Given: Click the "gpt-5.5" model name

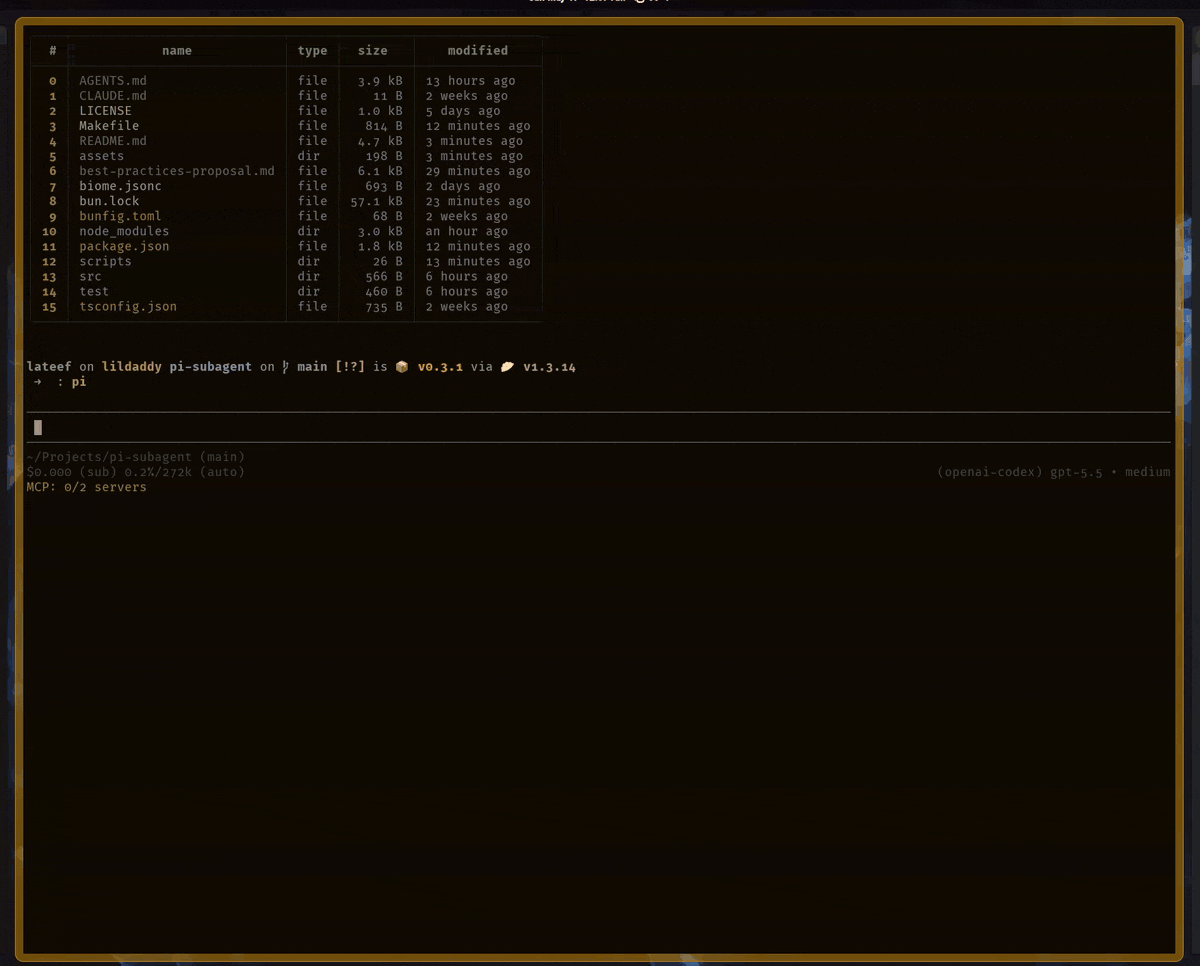Looking at the screenshot, I should click(x=1076, y=472).
